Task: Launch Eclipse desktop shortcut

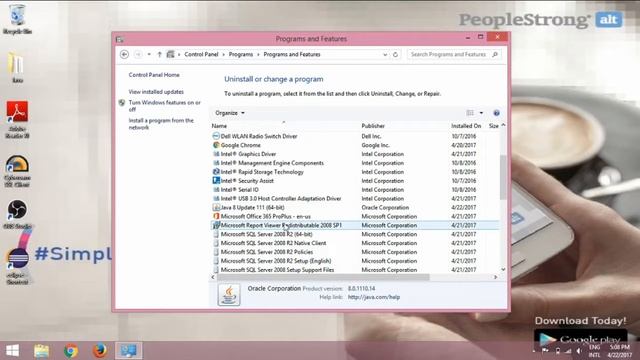Action: [x=17, y=265]
